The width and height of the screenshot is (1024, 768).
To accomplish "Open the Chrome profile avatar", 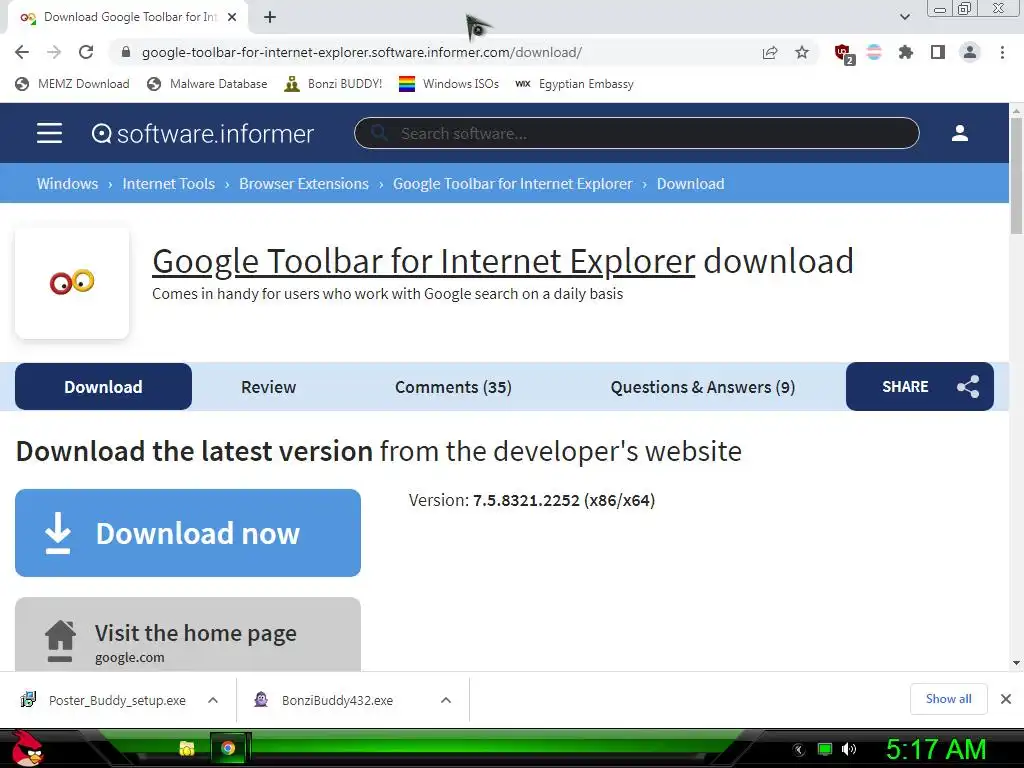I will tap(970, 52).
